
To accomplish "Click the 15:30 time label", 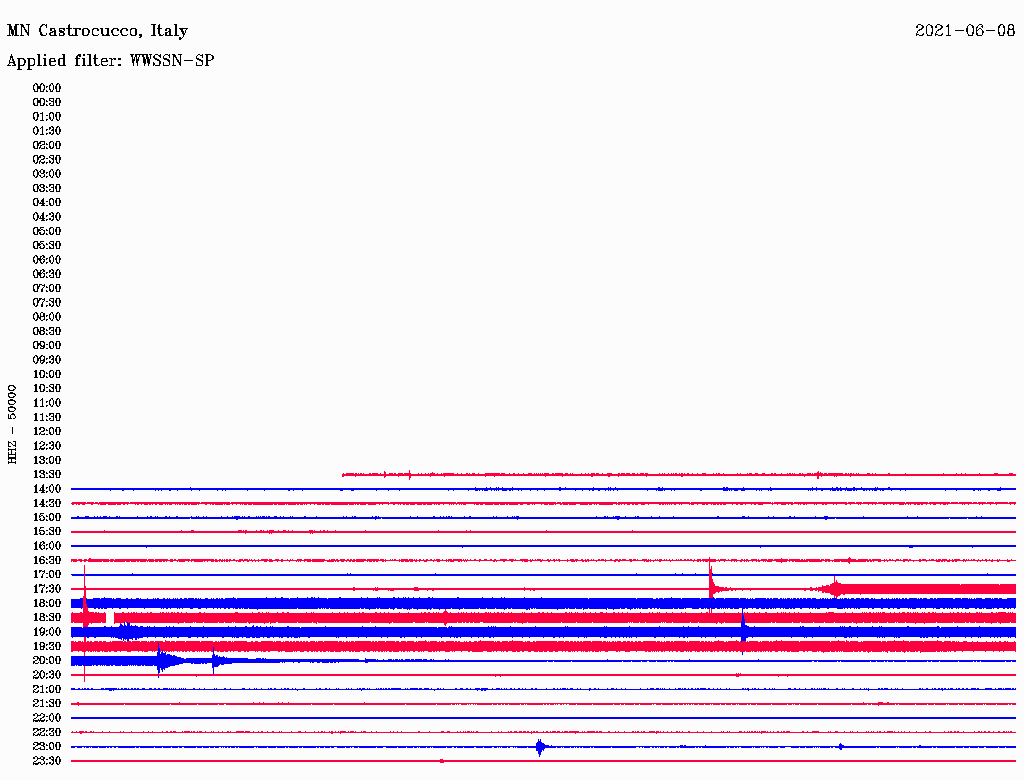I will pyautogui.click(x=47, y=532).
